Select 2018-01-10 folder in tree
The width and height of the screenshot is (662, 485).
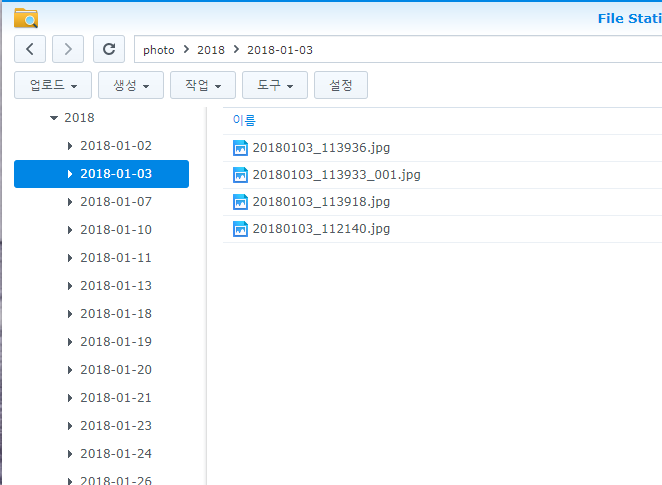click(116, 230)
